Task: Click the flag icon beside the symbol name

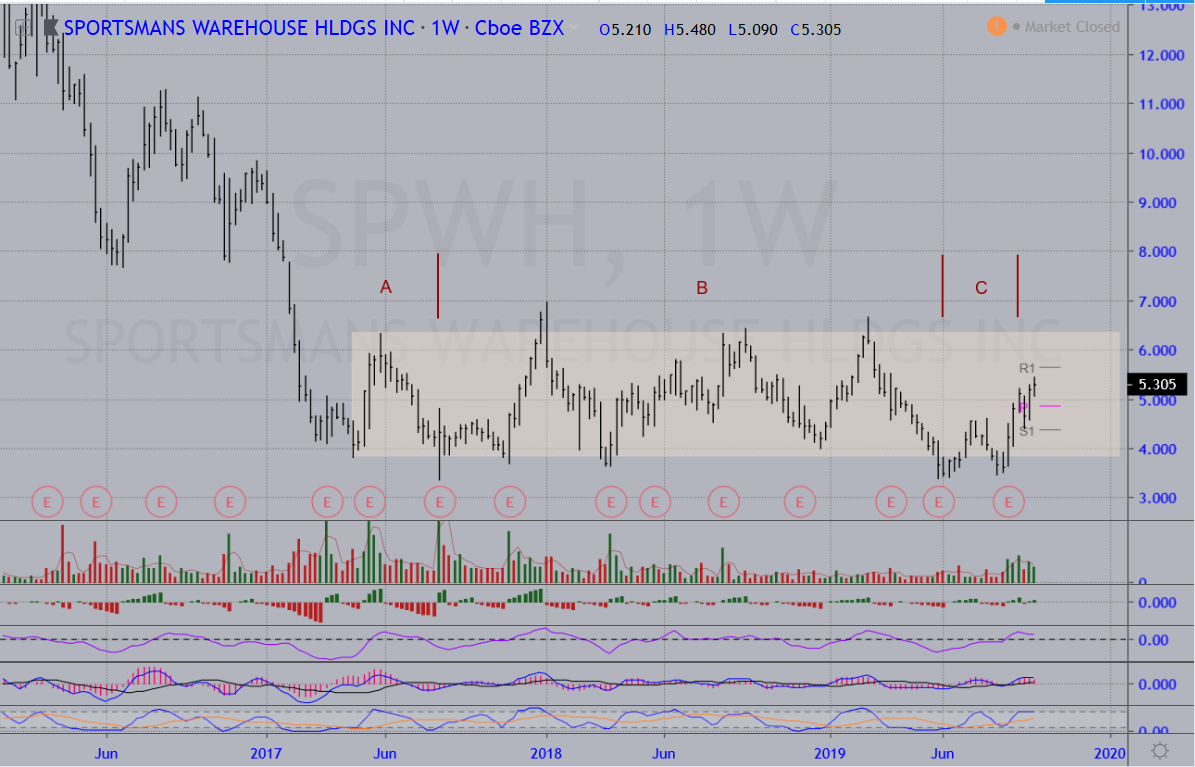Action: click(49, 28)
